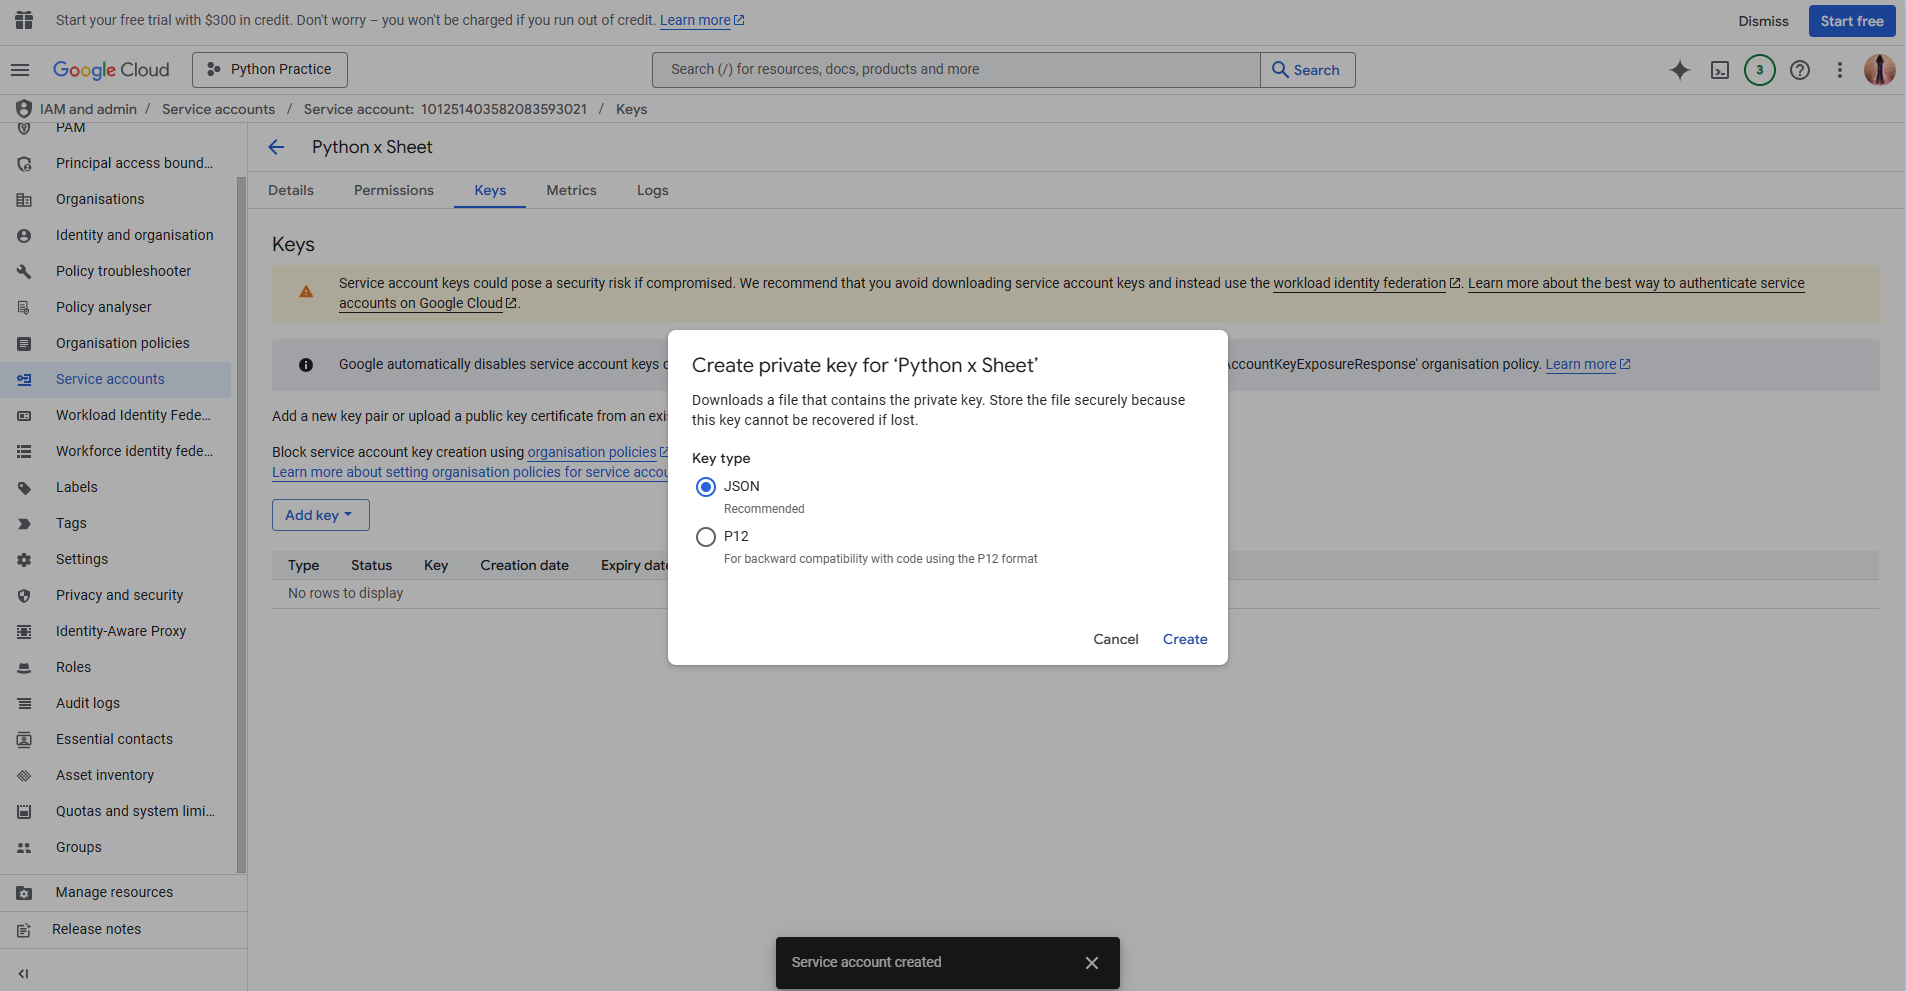Switch to the Logs tab

(x=653, y=190)
